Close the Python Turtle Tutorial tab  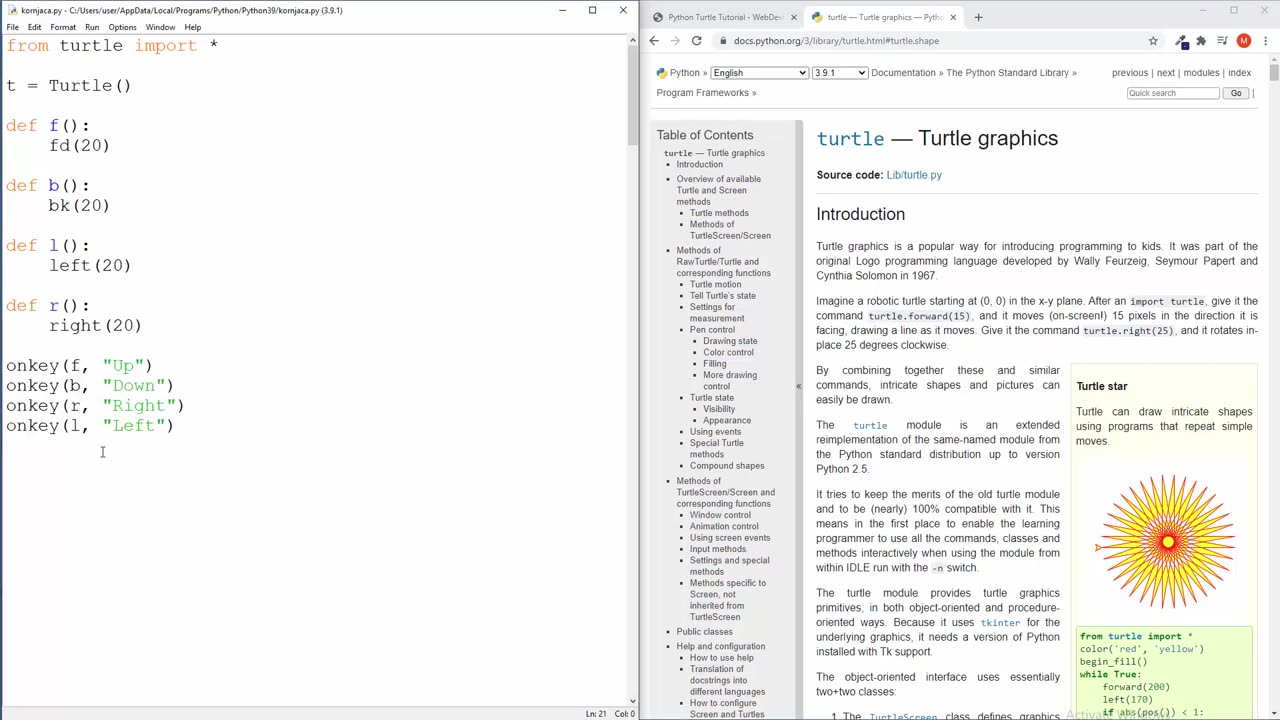(794, 17)
